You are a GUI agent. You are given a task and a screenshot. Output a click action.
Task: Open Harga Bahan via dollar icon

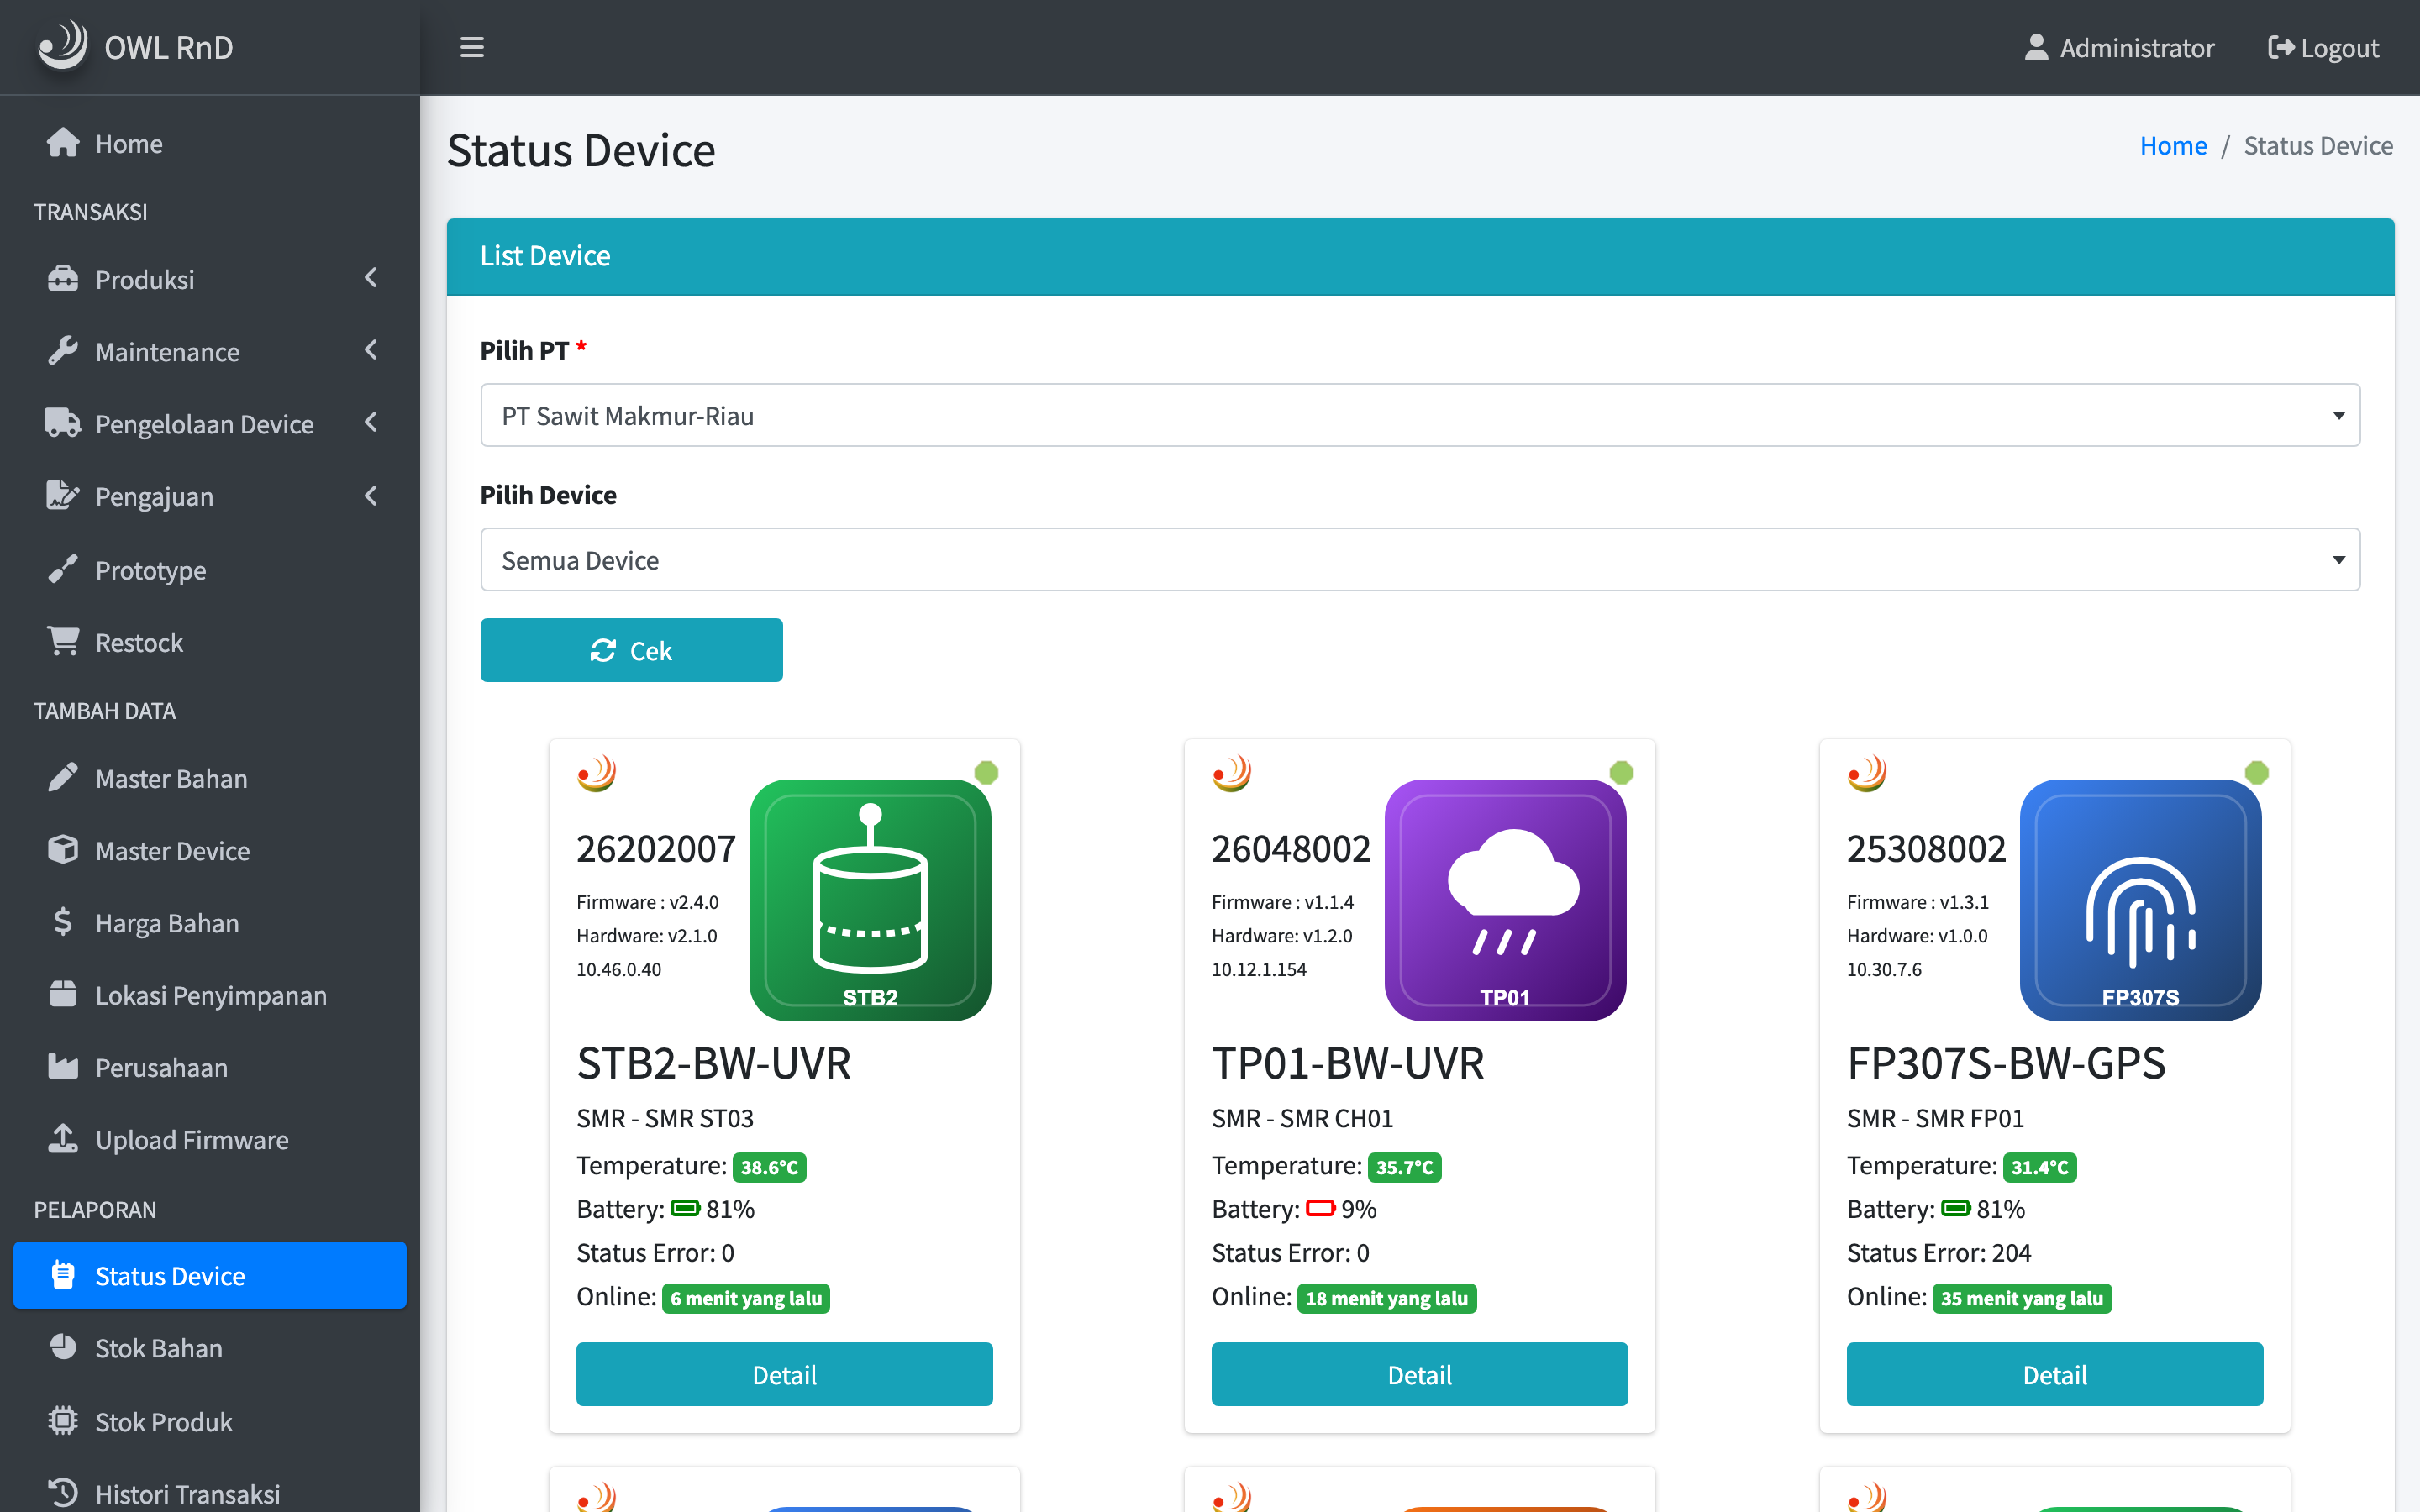tap(63, 921)
